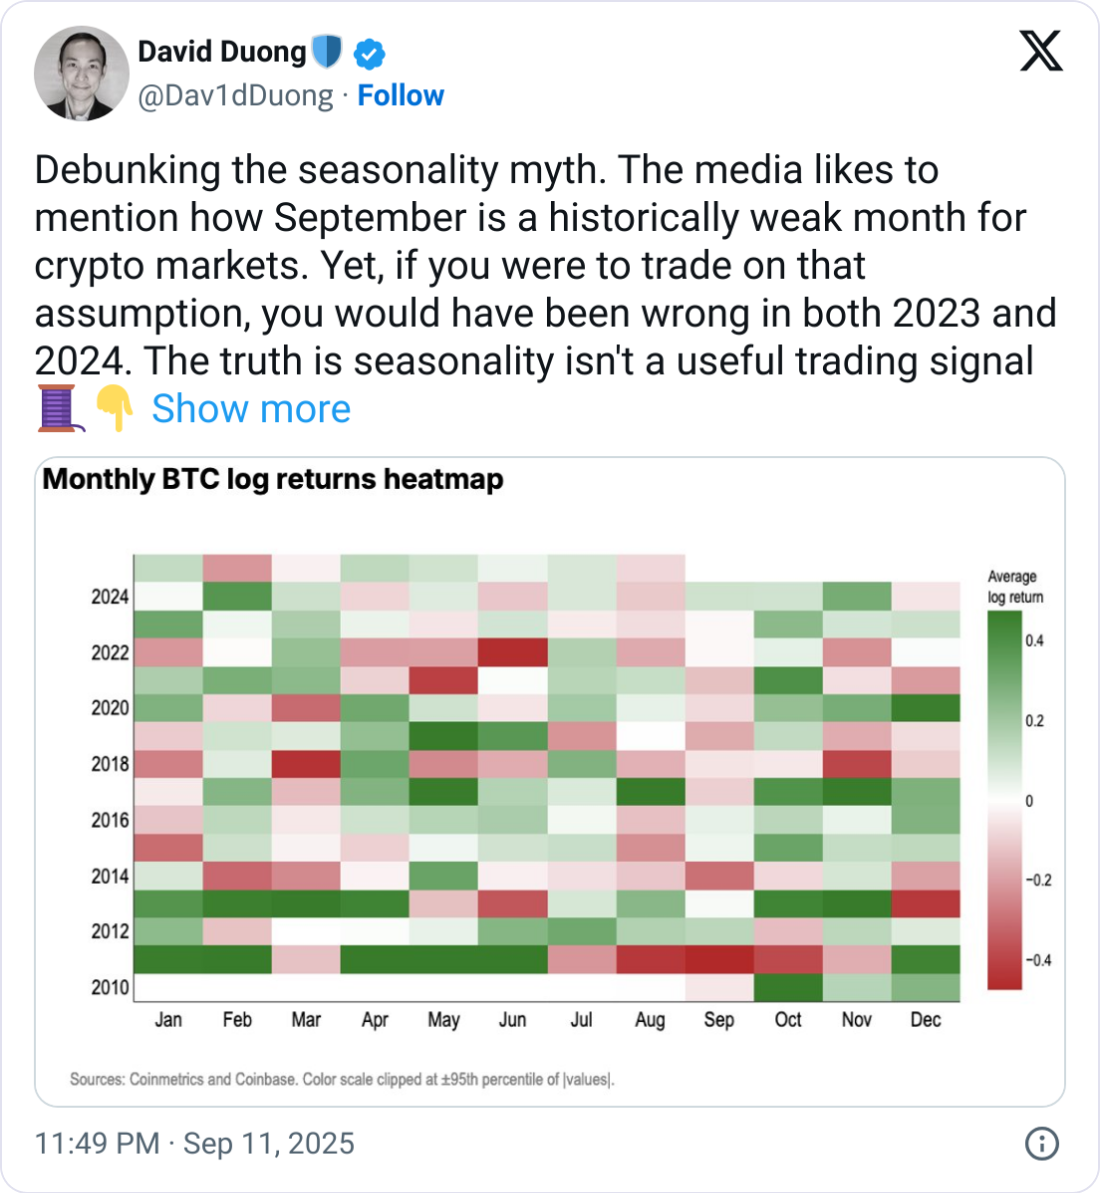The image size is (1100, 1193).
Task: Open the info icon near the timestamp
Action: 1043,1143
